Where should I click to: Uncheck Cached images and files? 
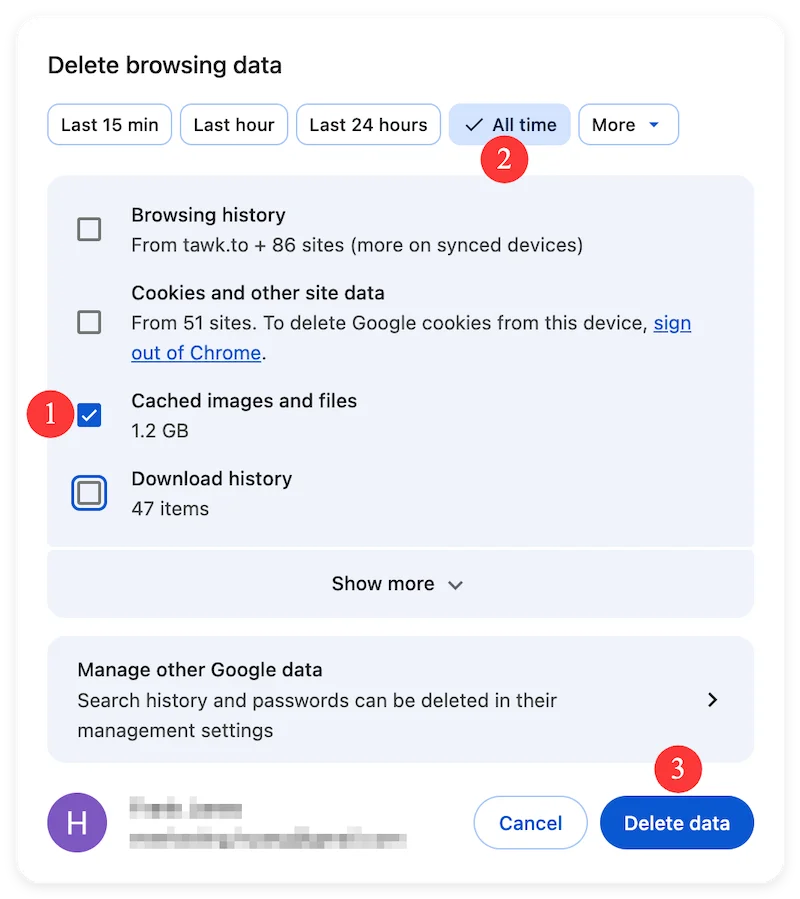pyautogui.click(x=89, y=414)
